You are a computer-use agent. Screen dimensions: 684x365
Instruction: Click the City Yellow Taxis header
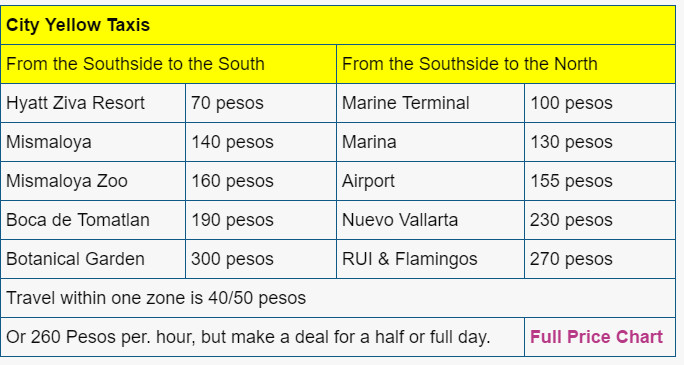(x=338, y=25)
